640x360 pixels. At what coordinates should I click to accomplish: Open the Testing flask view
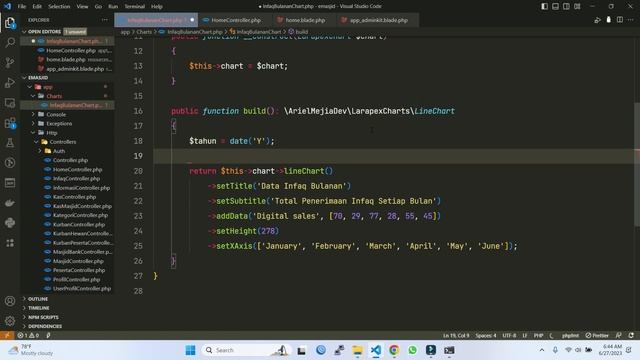point(10,143)
